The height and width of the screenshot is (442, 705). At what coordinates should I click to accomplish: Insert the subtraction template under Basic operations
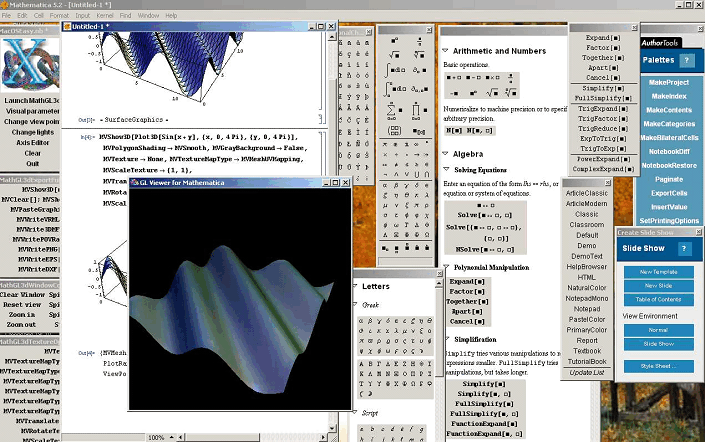473,77
